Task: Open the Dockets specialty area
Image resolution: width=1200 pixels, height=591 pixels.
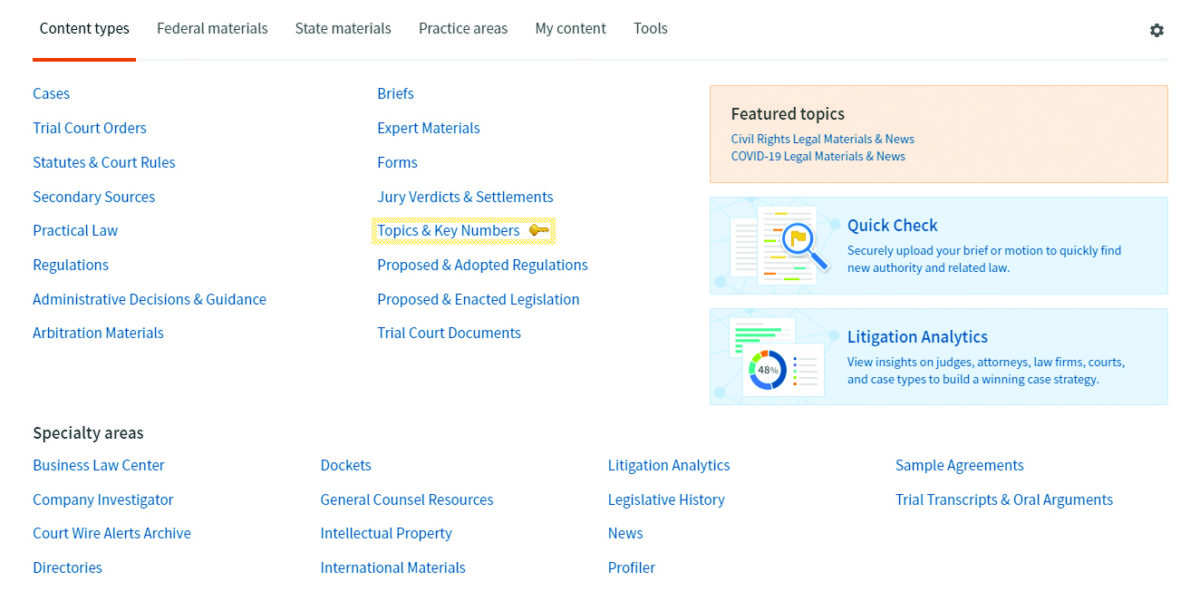Action: click(345, 466)
